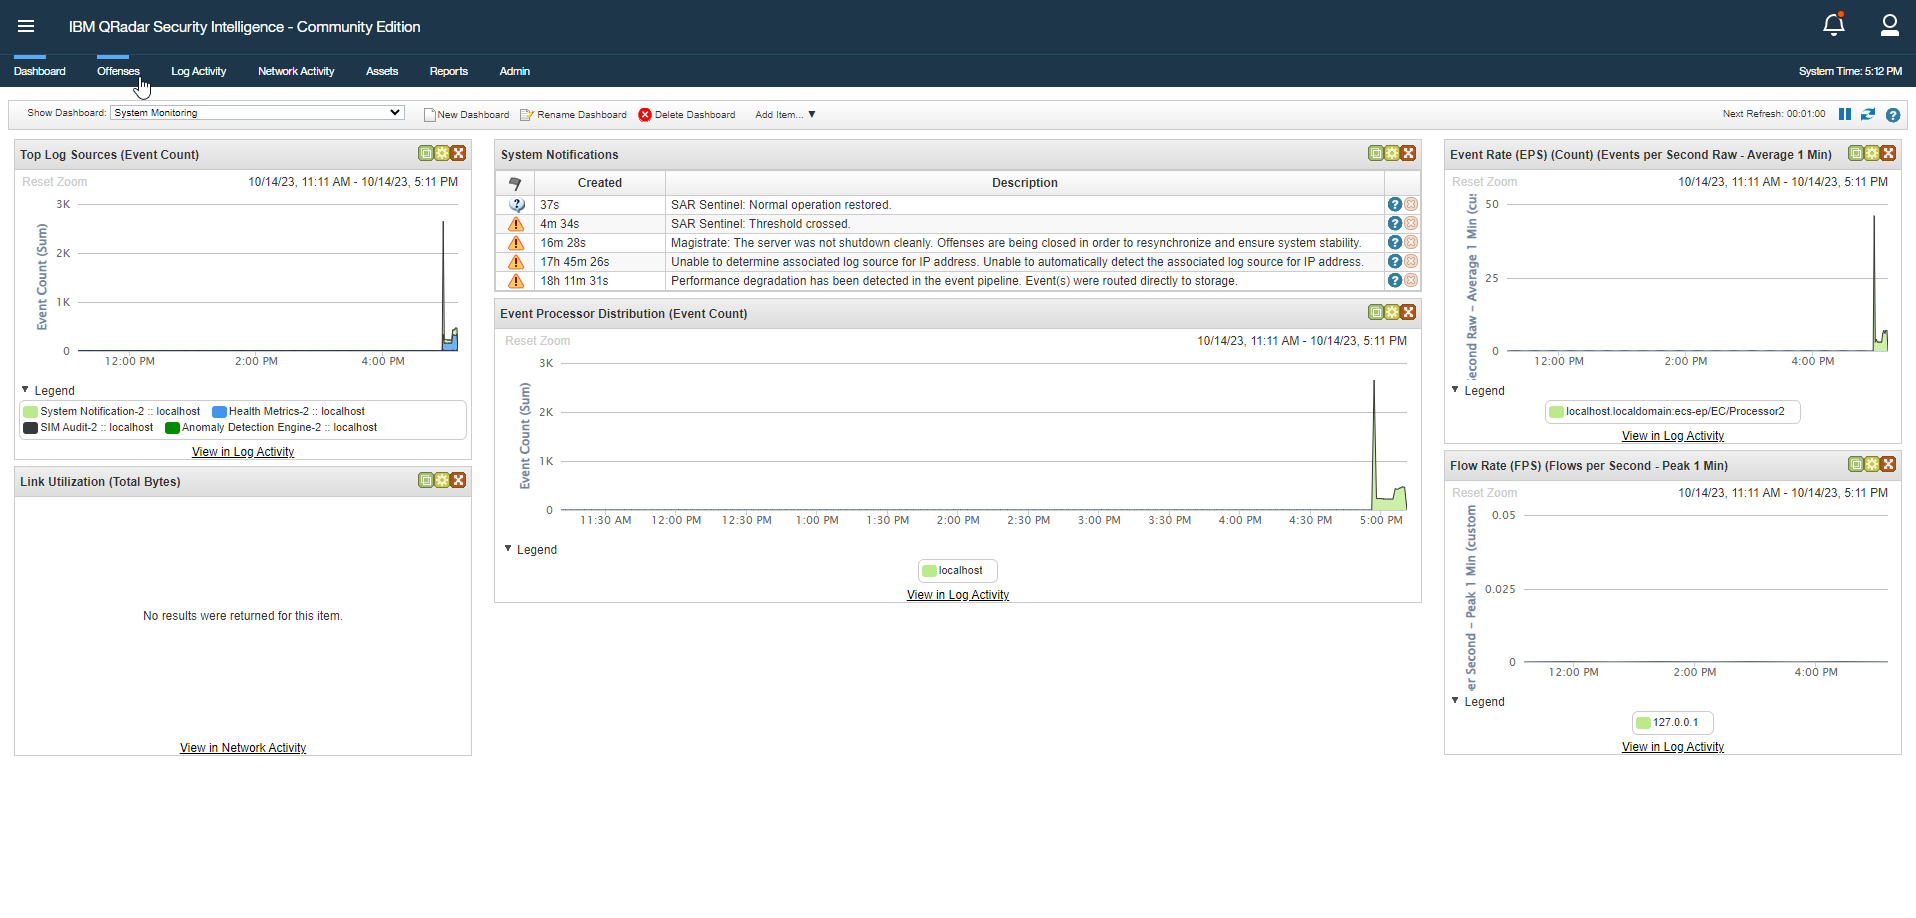Open the Show Dashboard dropdown

point(257,113)
